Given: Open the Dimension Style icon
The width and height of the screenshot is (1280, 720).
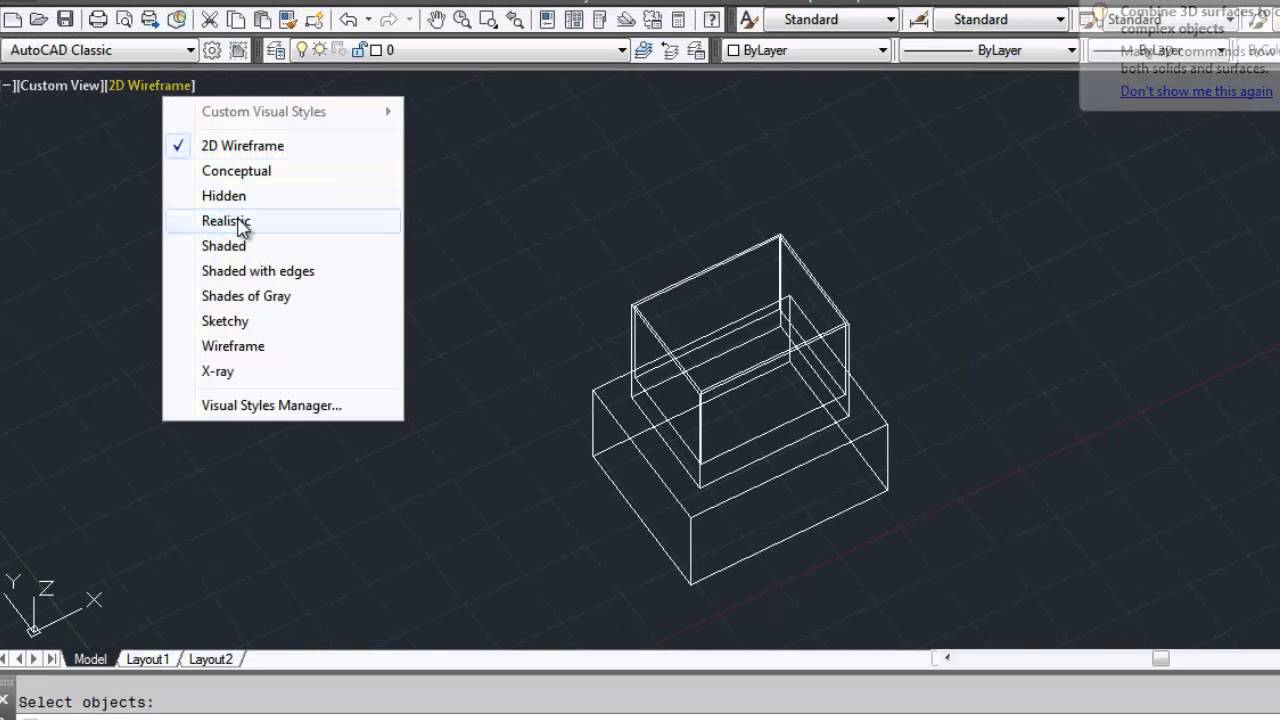Looking at the screenshot, I should (918, 19).
